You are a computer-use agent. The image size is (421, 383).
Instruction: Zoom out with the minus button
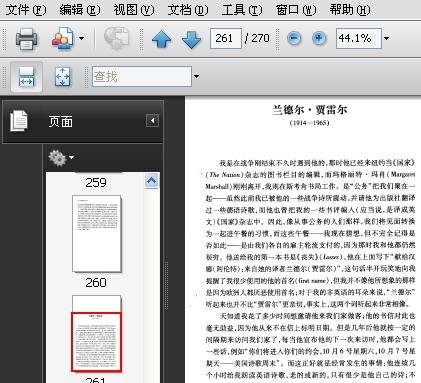click(294, 38)
